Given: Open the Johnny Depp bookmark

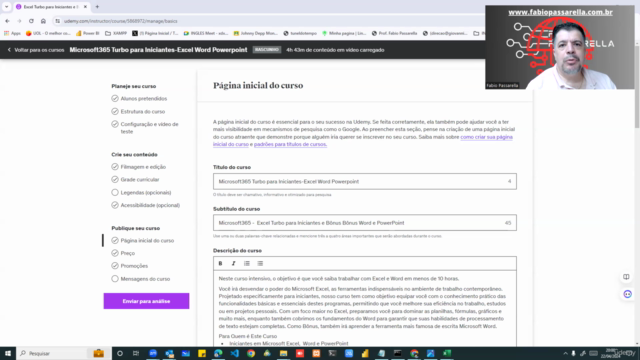Looking at the screenshot, I should click(x=256, y=33).
